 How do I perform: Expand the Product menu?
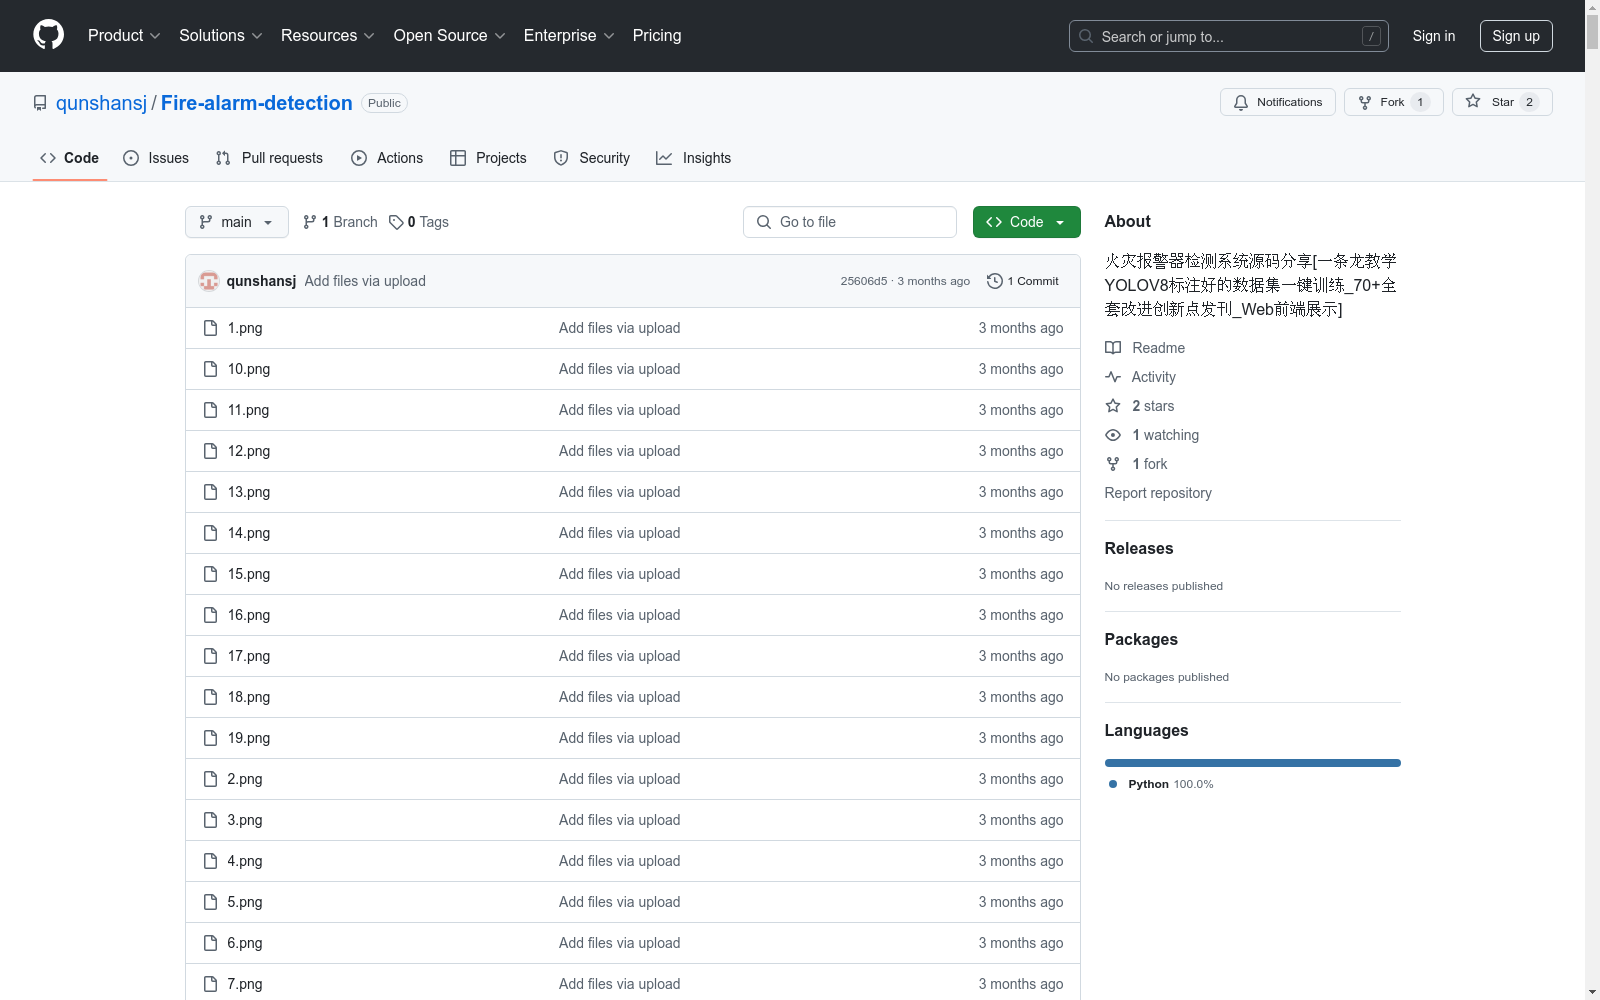[x=124, y=35]
